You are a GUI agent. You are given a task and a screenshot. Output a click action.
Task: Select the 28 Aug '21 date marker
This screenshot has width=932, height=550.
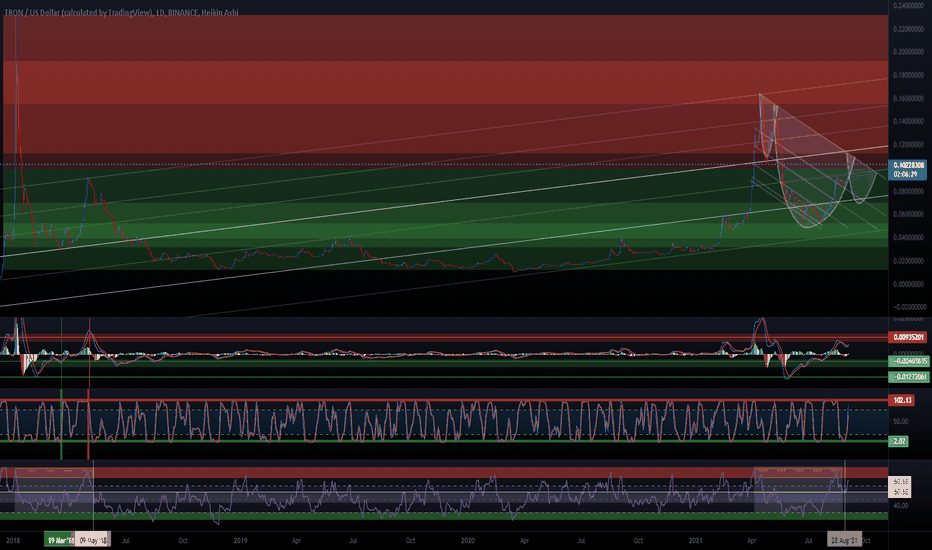click(845, 540)
